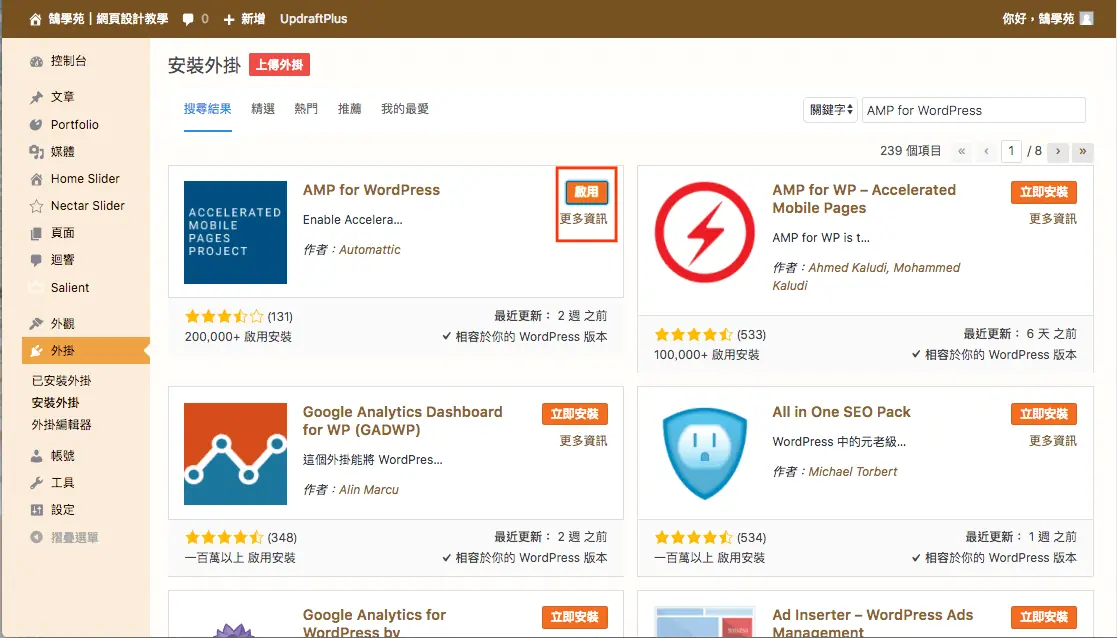The height and width of the screenshot is (638, 1117).
Task: Open 已安裝外掛 submenu item
Action: coord(61,381)
